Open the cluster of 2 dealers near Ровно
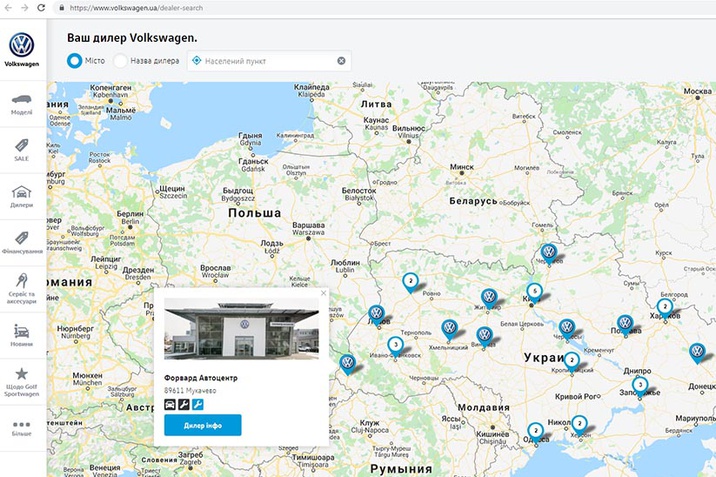This screenshot has height=477, width=716. 411,283
